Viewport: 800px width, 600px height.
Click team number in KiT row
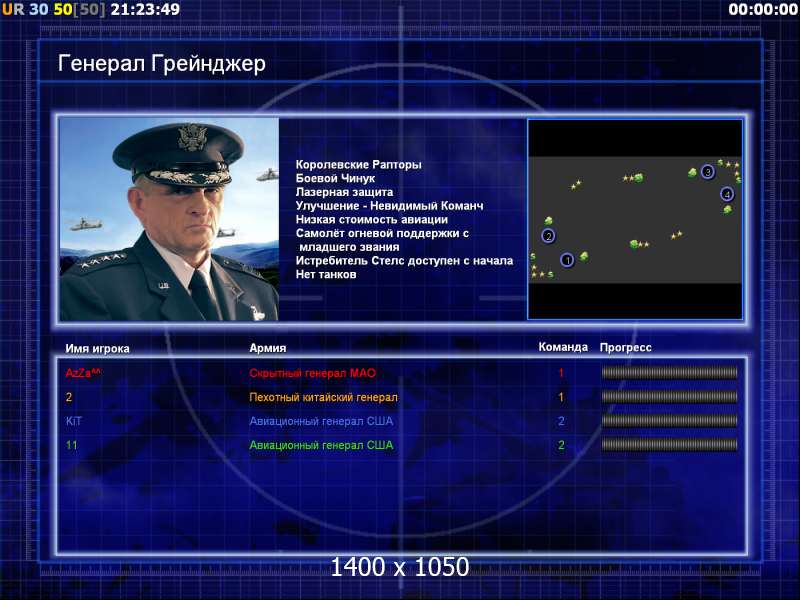(x=561, y=421)
